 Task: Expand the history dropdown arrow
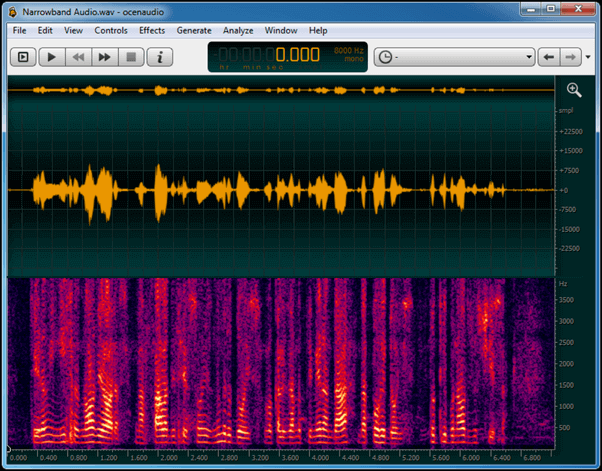click(x=528, y=57)
